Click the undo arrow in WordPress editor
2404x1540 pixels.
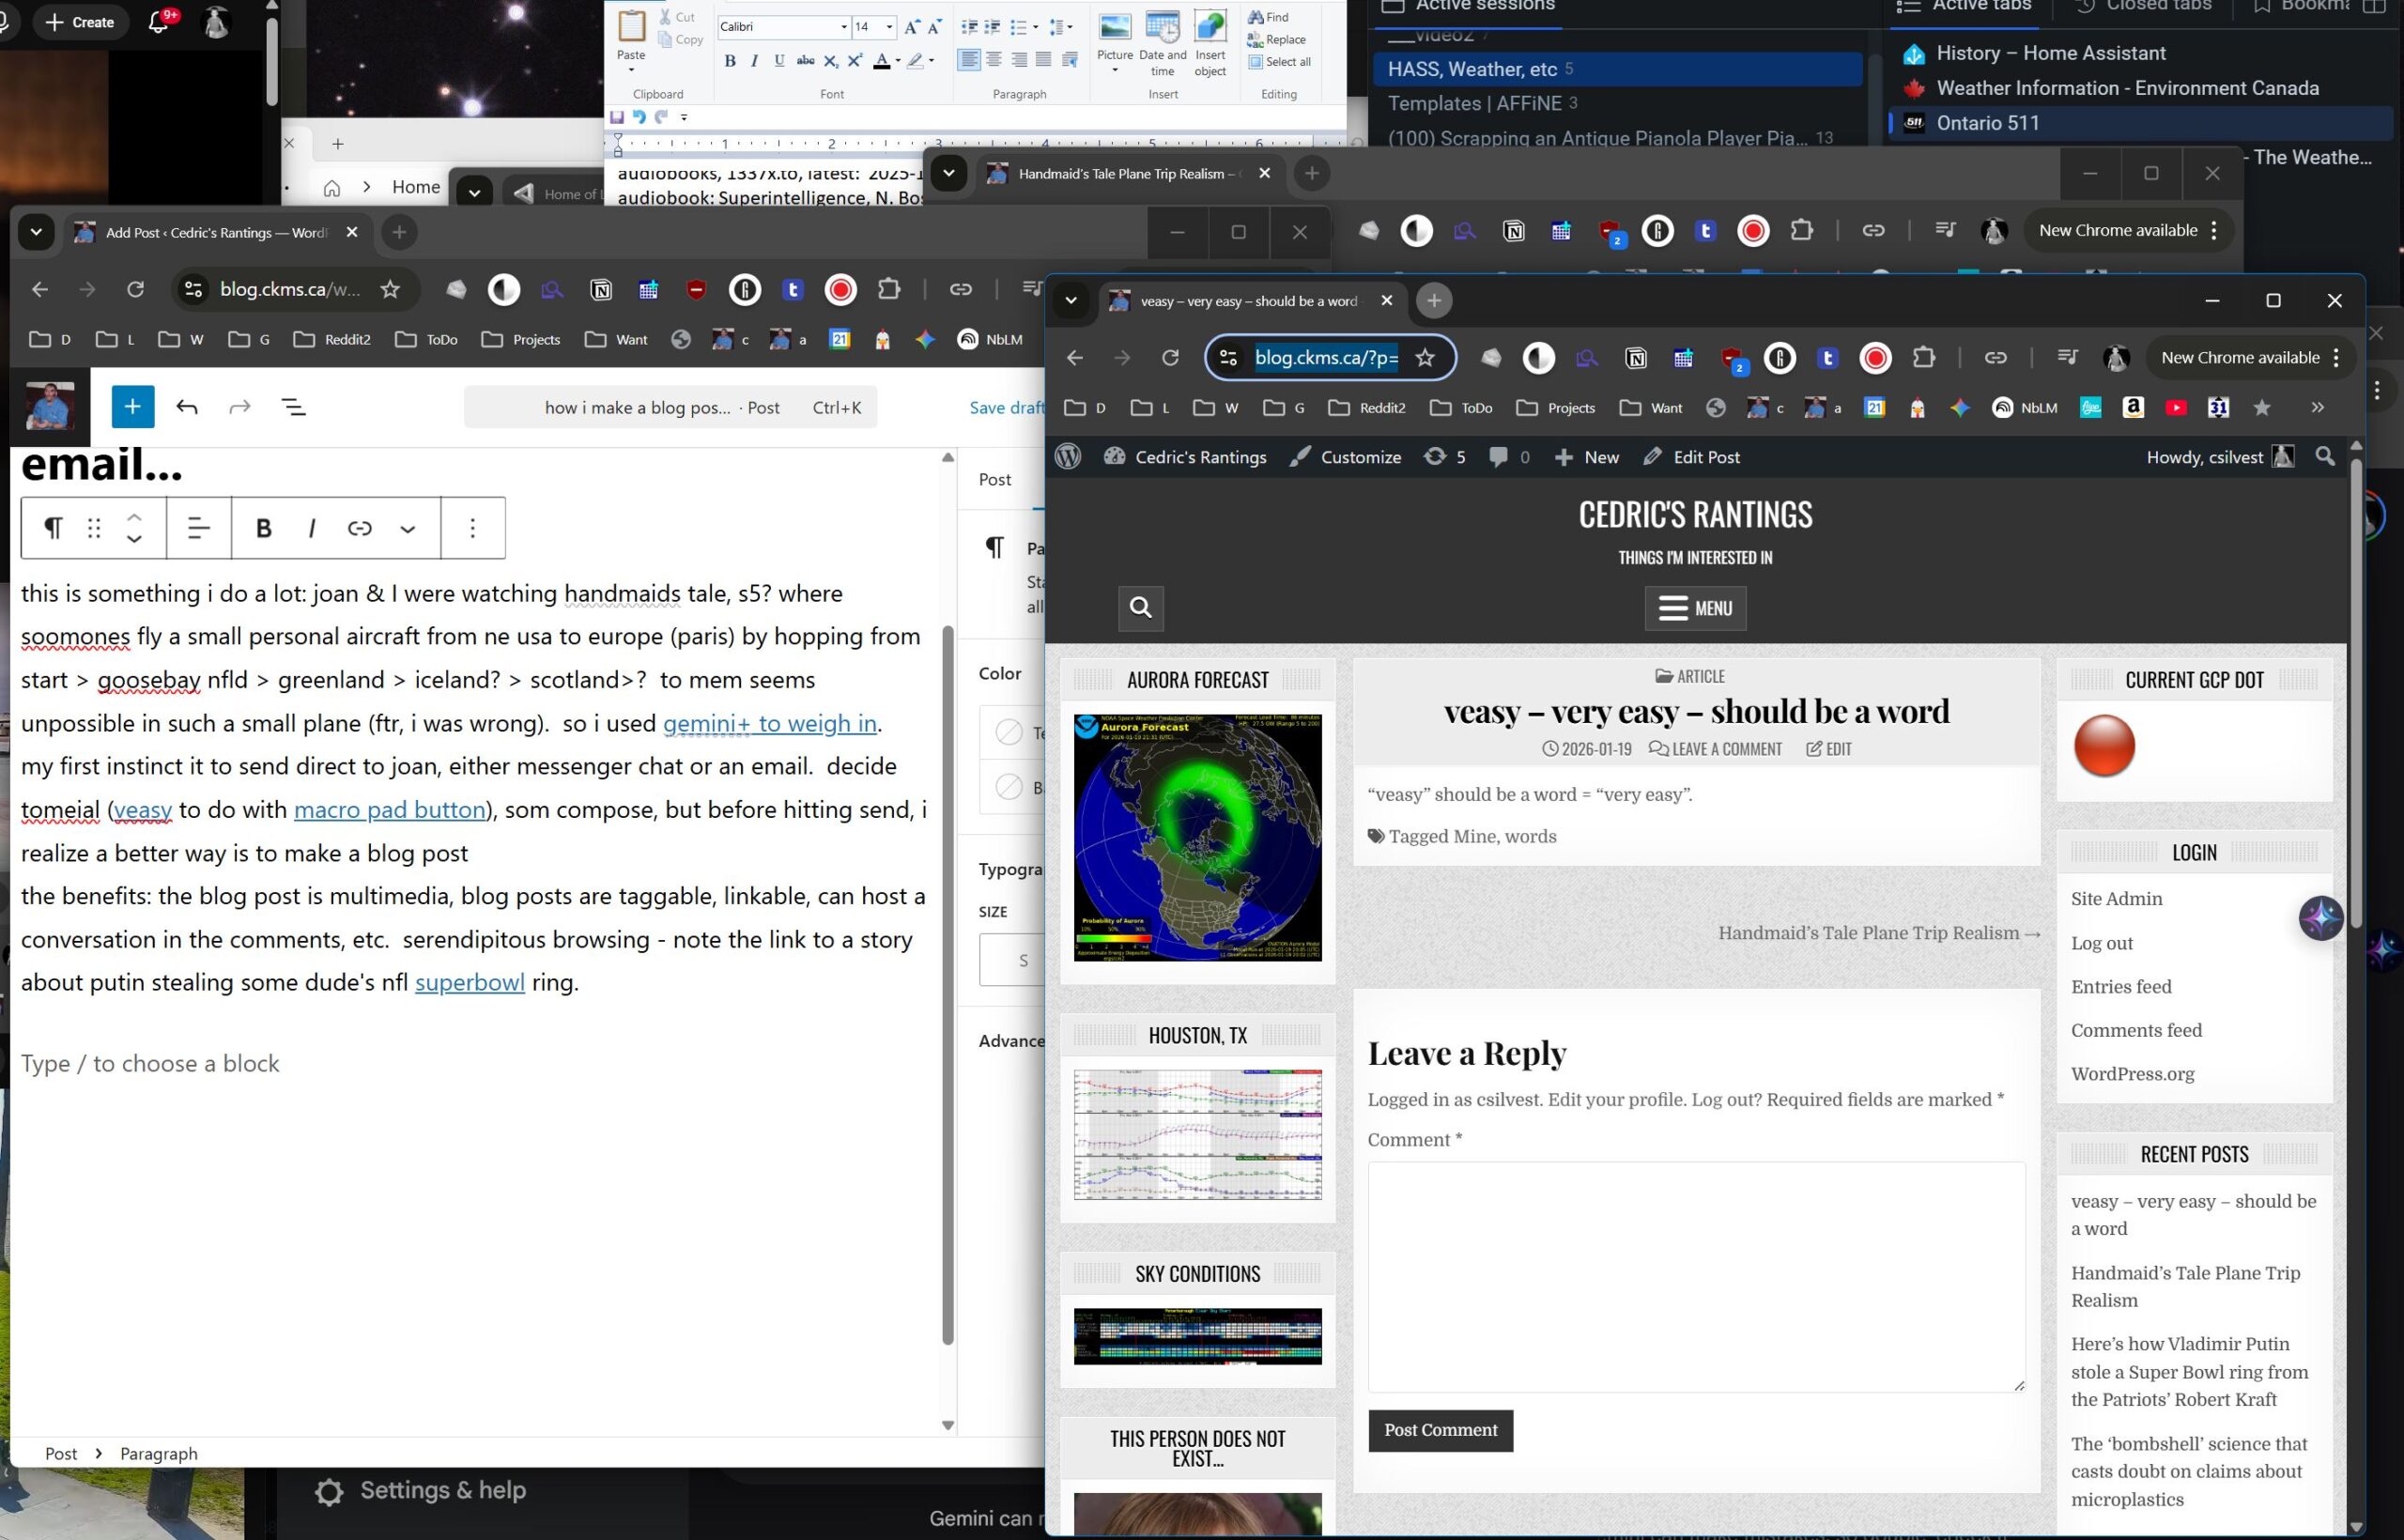click(x=187, y=407)
